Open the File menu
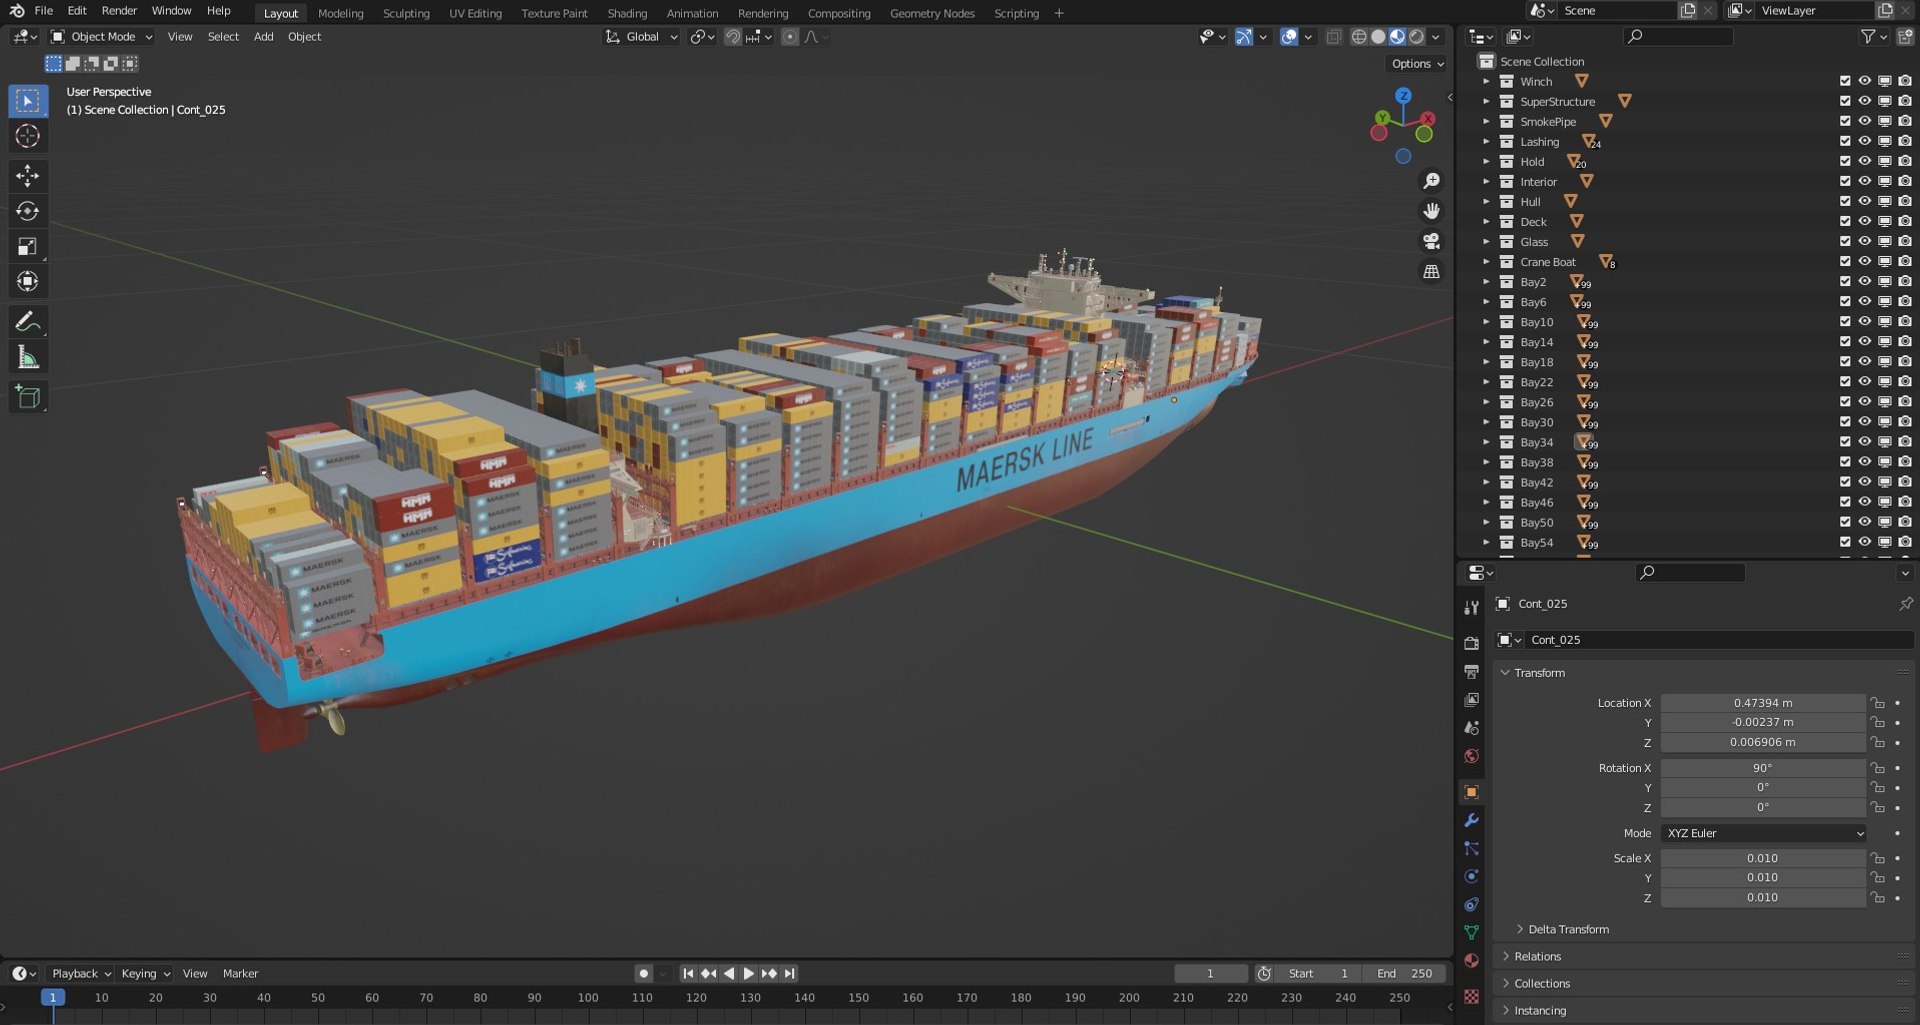The image size is (1920, 1025). [43, 11]
